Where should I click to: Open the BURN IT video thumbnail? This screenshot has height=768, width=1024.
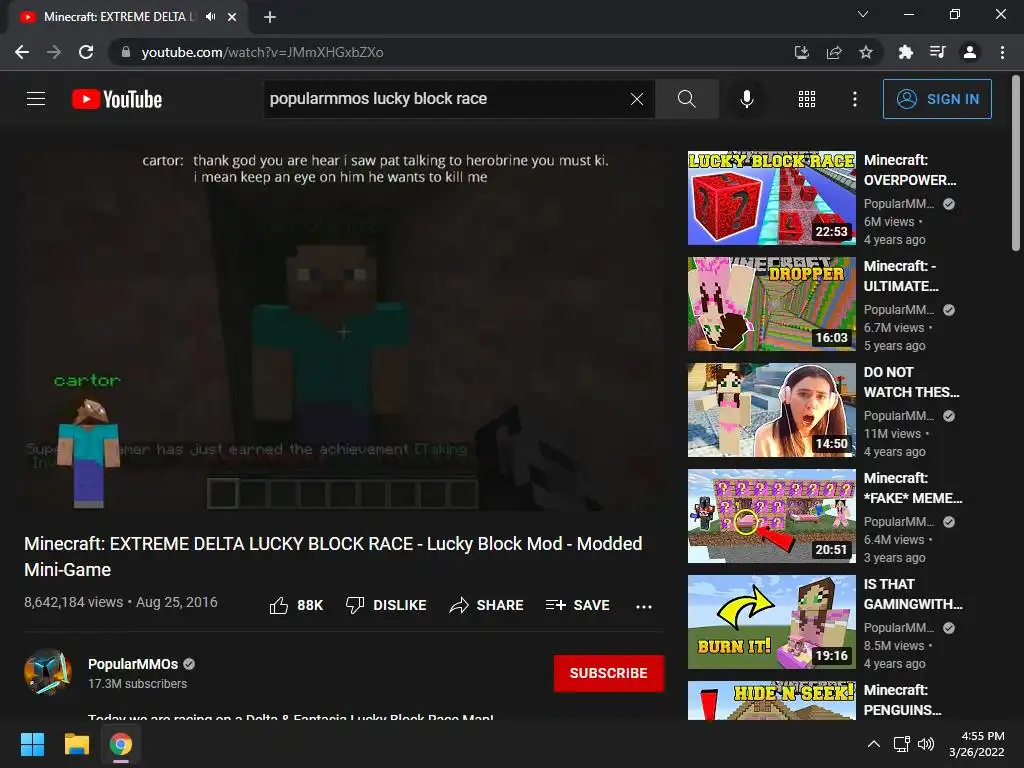point(771,622)
